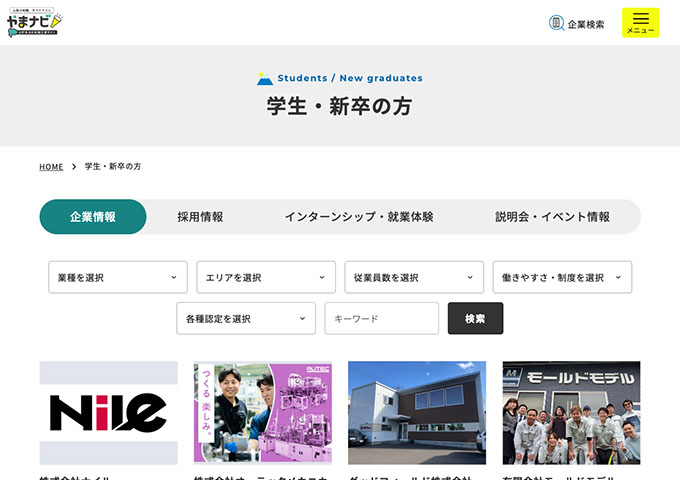Screen dimensions: 680x480
Task: Click the breadcrumb chevron separator arrow
Action: click(x=74, y=167)
